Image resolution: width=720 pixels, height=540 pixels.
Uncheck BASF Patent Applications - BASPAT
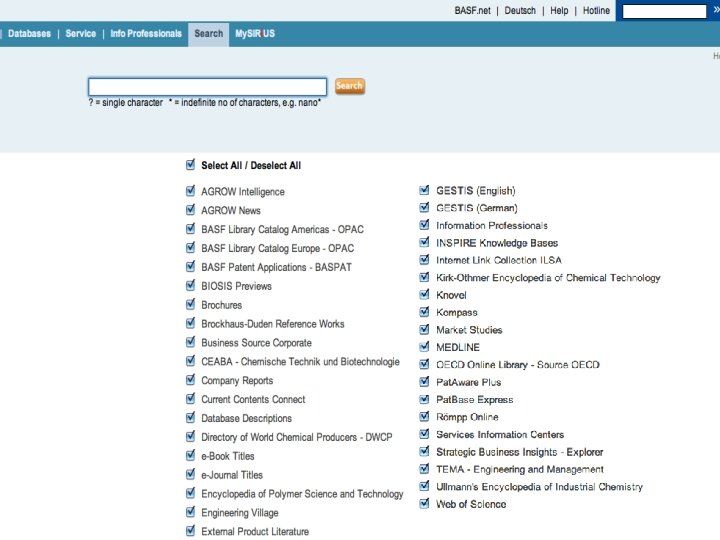coord(191,266)
